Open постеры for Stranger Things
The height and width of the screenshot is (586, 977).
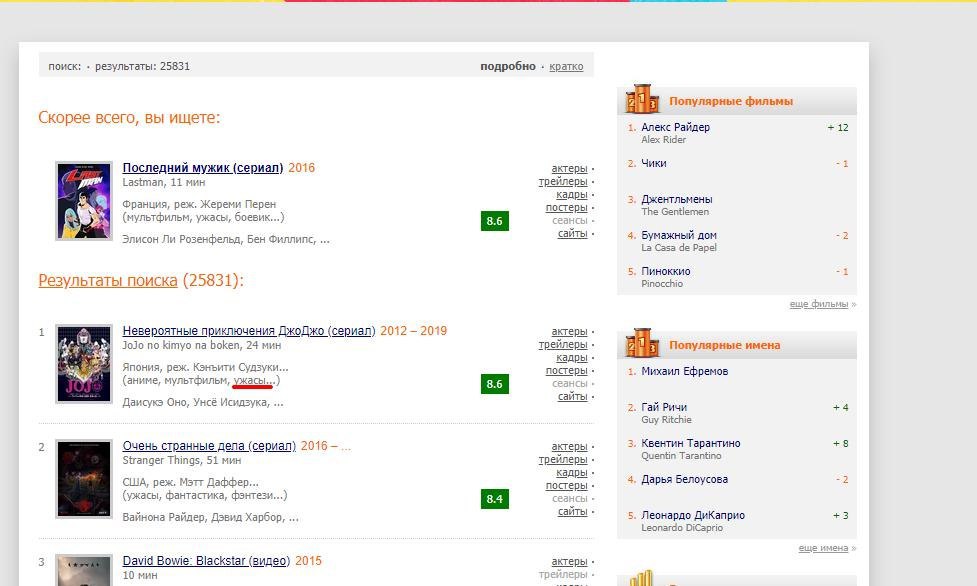click(566, 486)
